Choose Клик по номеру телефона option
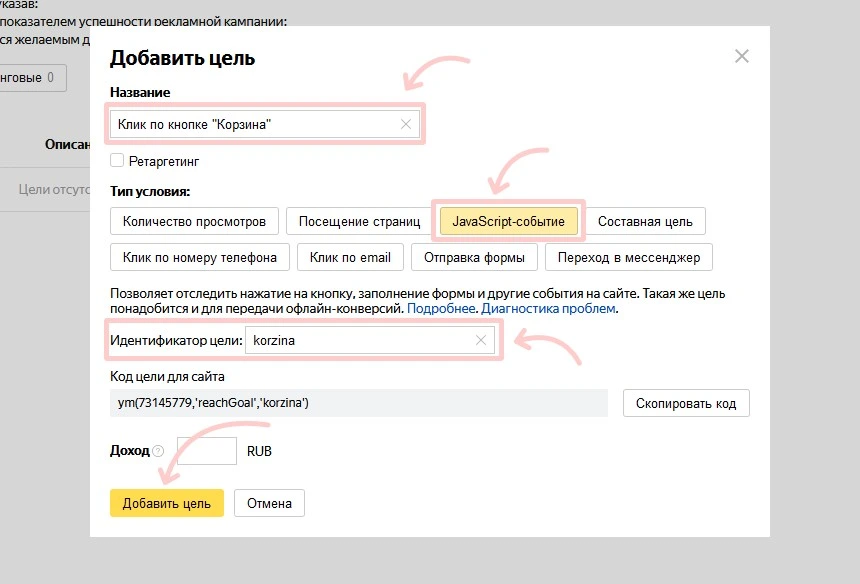The height and width of the screenshot is (584, 860). tap(200, 257)
